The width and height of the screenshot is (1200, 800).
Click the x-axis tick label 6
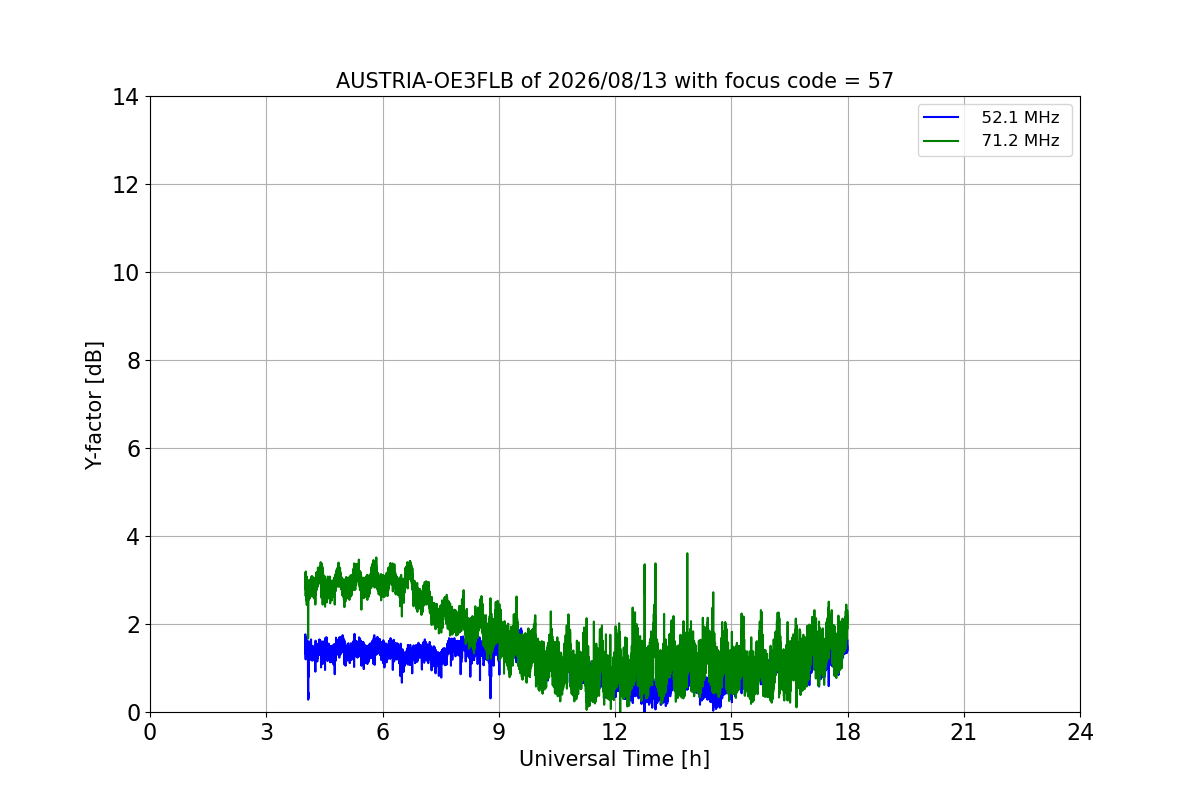point(383,732)
